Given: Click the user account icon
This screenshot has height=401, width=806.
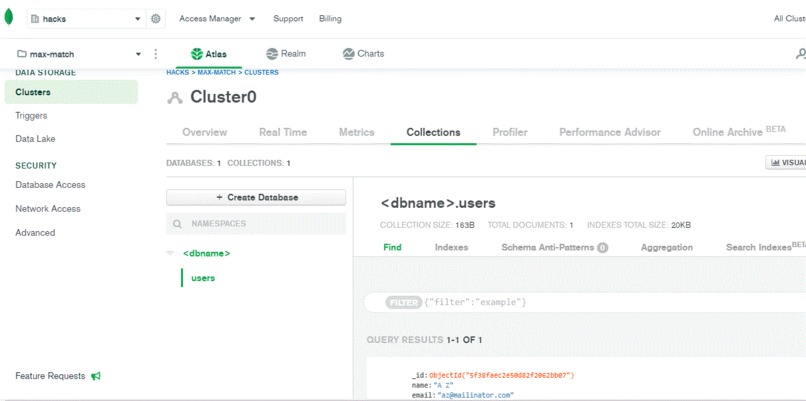Looking at the screenshot, I should pyautogui.click(x=801, y=53).
